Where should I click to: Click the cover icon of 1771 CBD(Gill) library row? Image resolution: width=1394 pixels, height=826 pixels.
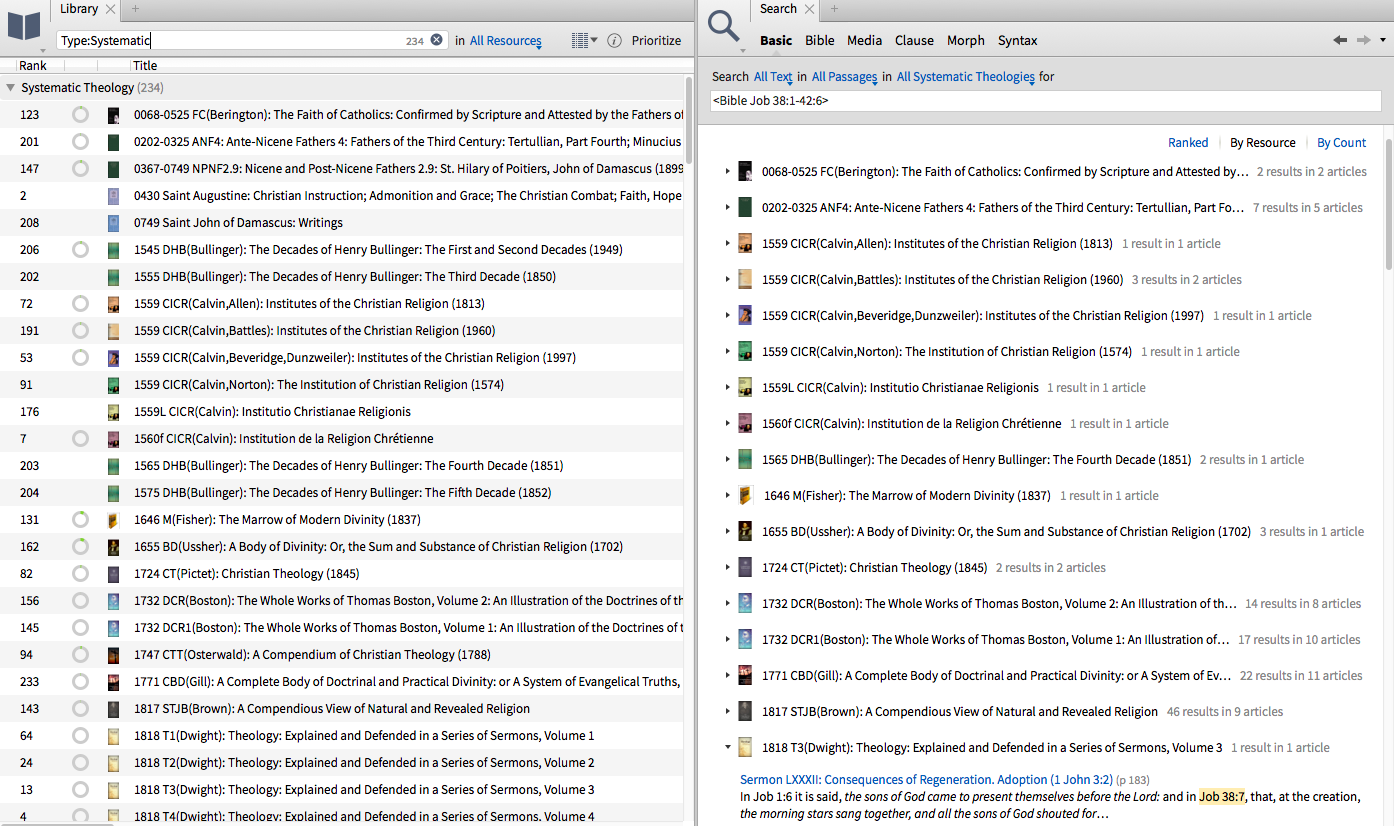pyautogui.click(x=114, y=682)
